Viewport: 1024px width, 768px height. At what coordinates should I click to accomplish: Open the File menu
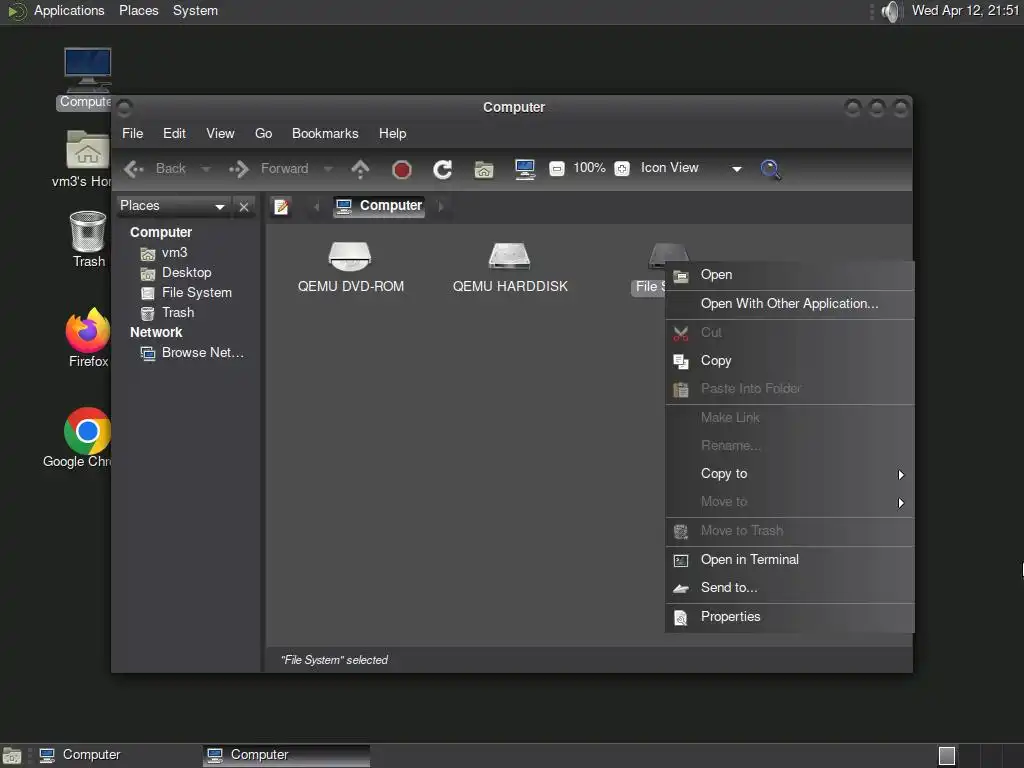[x=133, y=133]
